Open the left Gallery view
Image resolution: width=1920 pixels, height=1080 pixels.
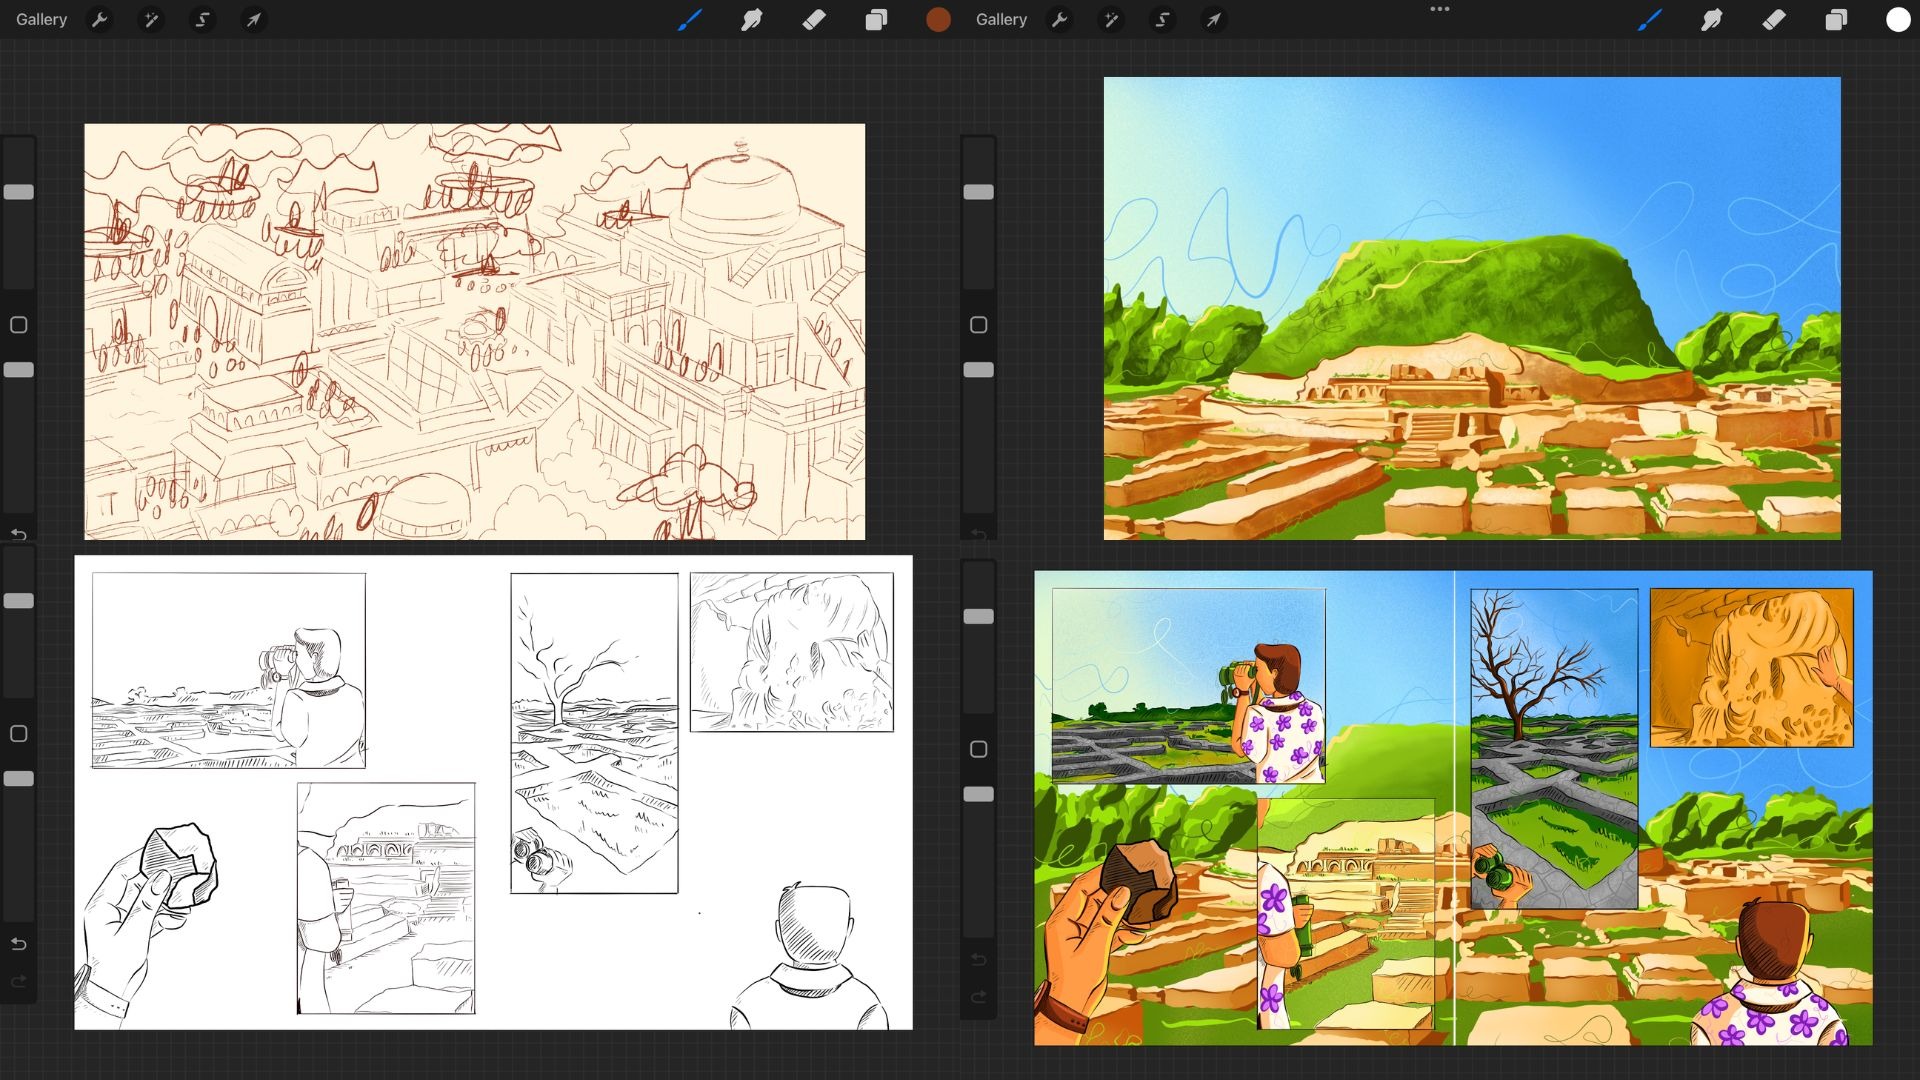coord(41,20)
